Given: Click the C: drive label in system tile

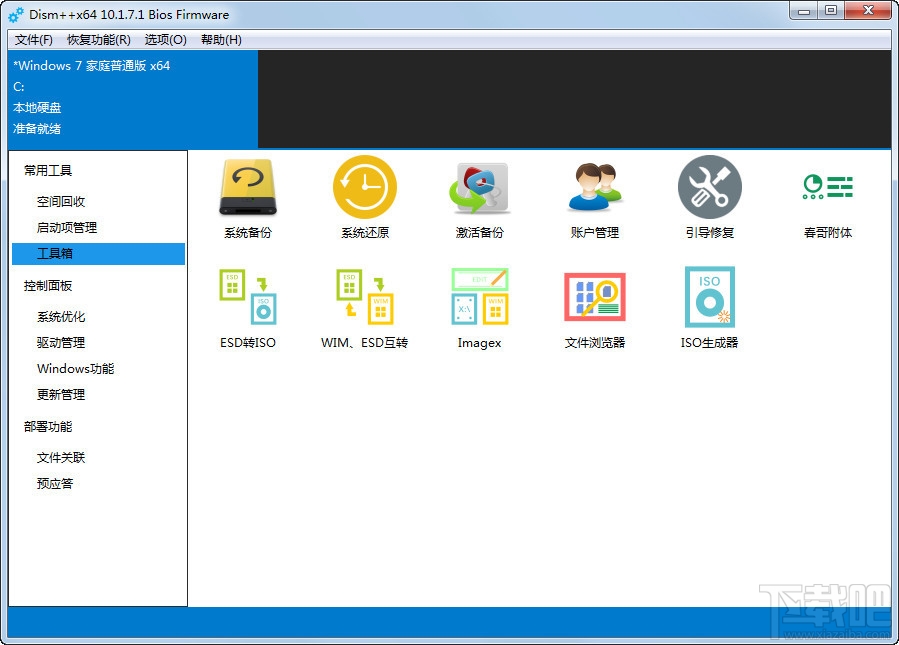Looking at the screenshot, I should 19,87.
